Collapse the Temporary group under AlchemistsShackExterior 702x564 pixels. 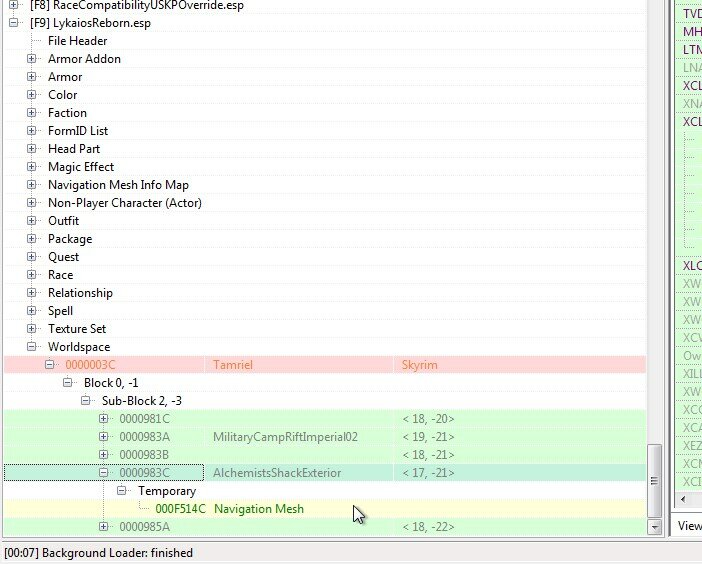click(x=122, y=491)
